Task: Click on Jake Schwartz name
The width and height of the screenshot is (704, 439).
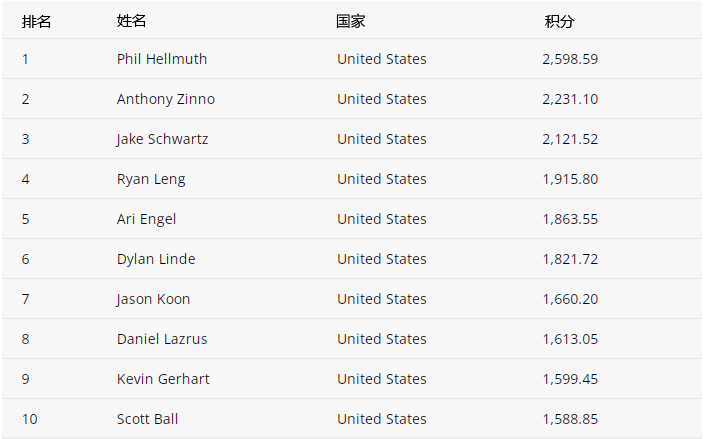Action: point(162,139)
